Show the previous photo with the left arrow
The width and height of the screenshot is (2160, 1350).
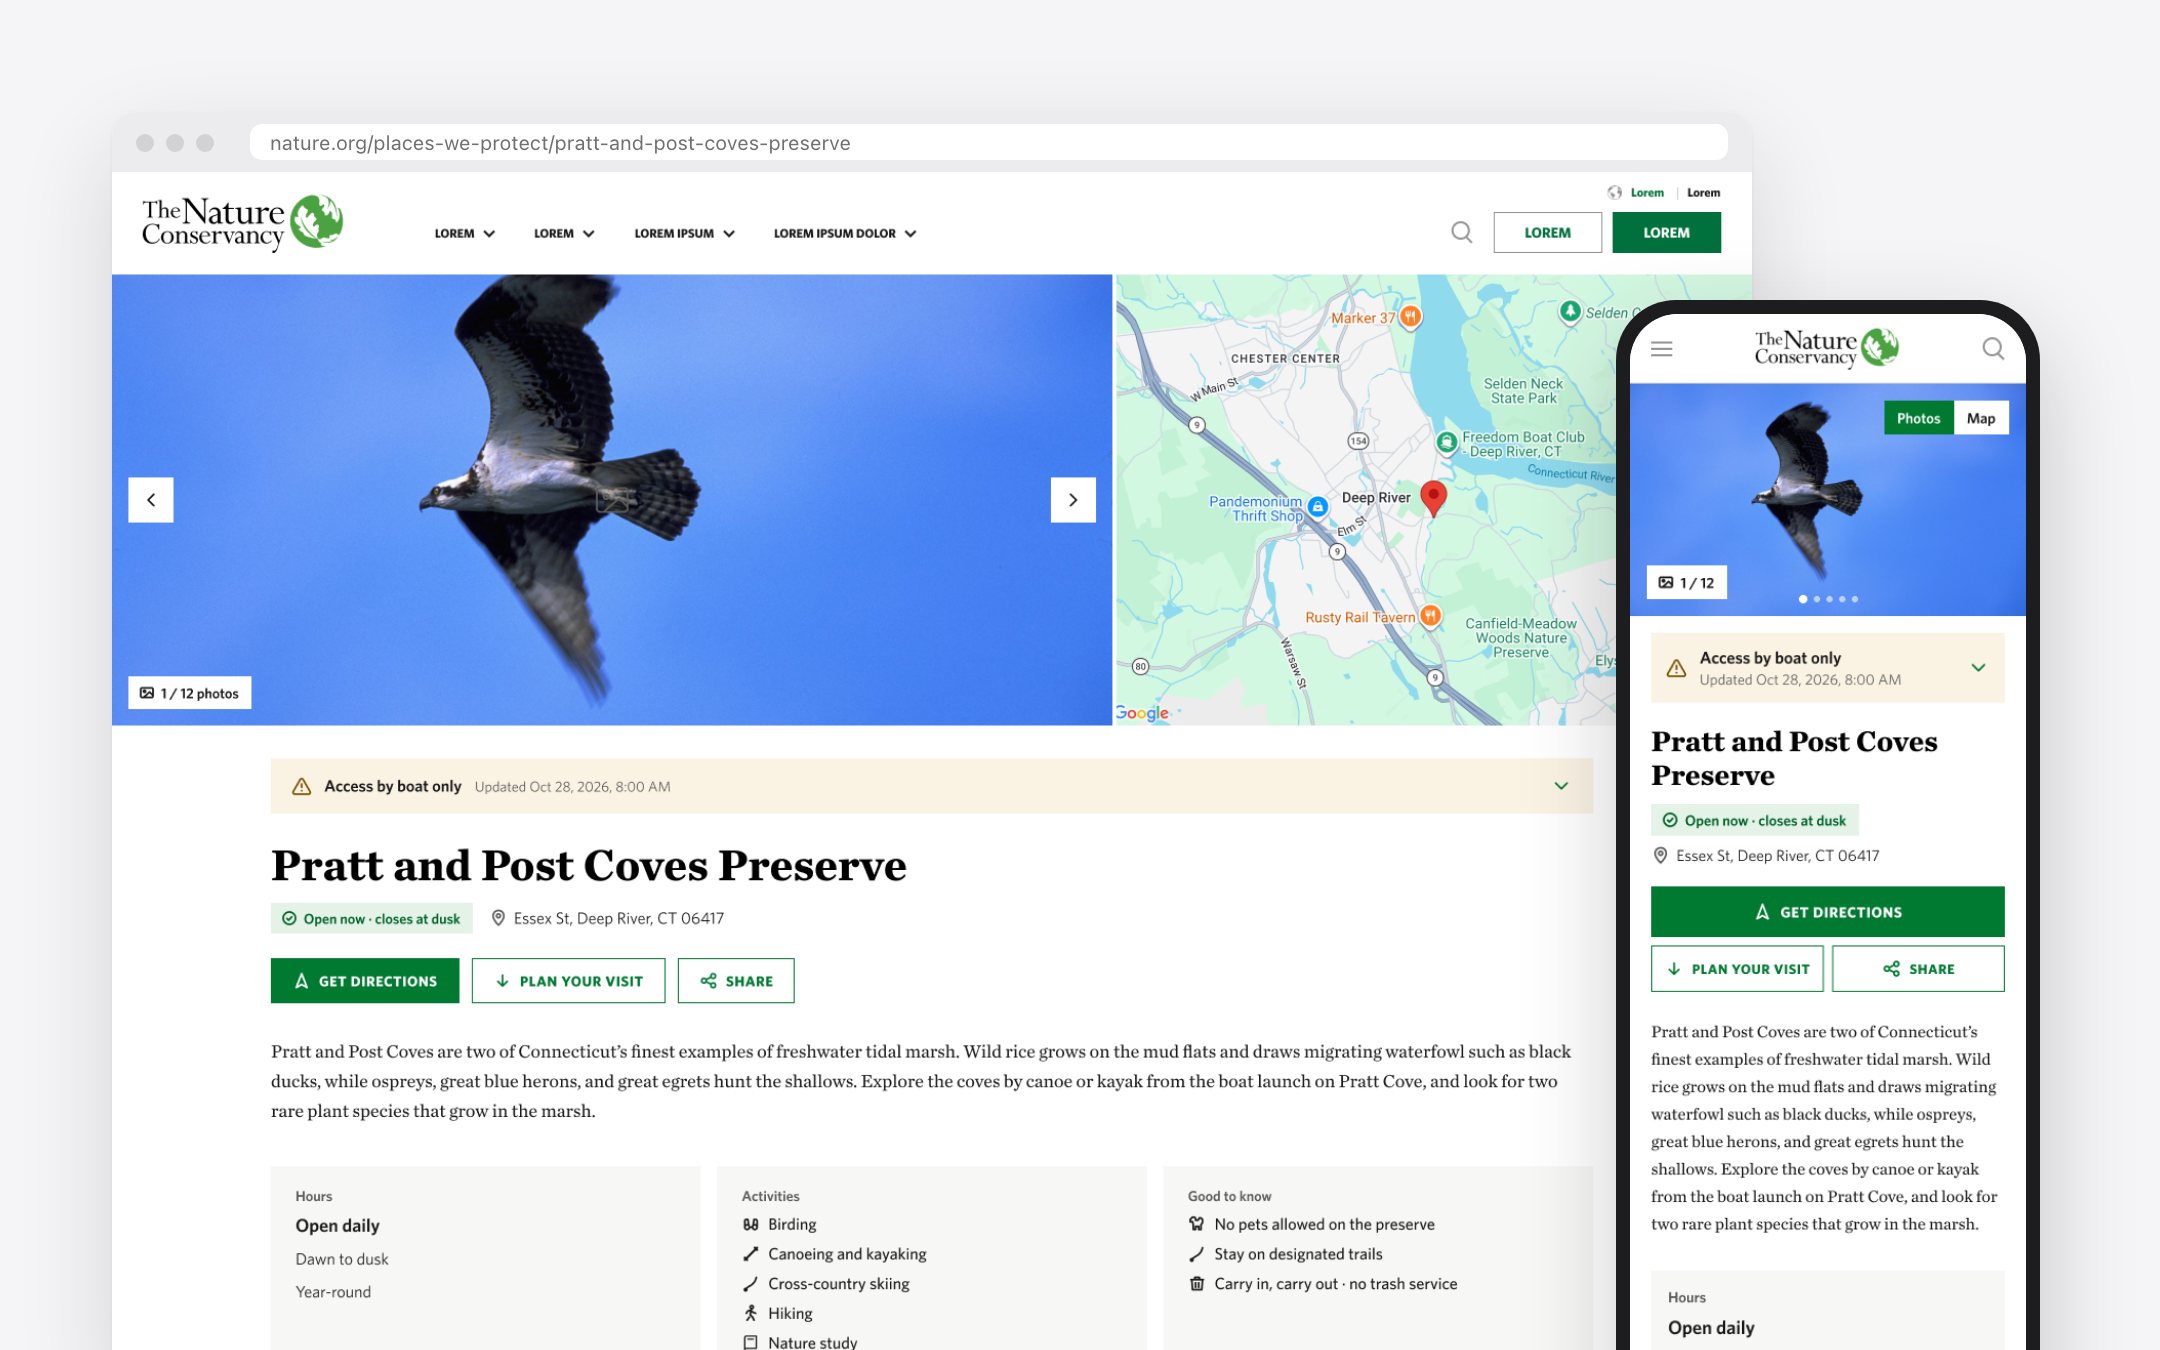click(151, 500)
